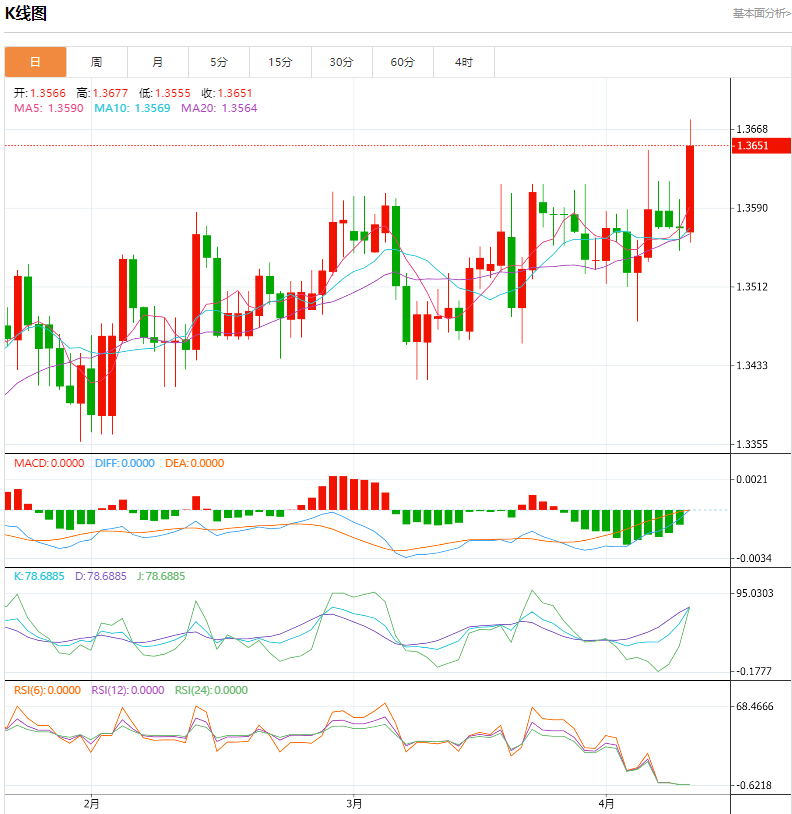Open the 5分 timeframe tab
Image resolution: width=792 pixels, height=814 pixels.
[219, 62]
